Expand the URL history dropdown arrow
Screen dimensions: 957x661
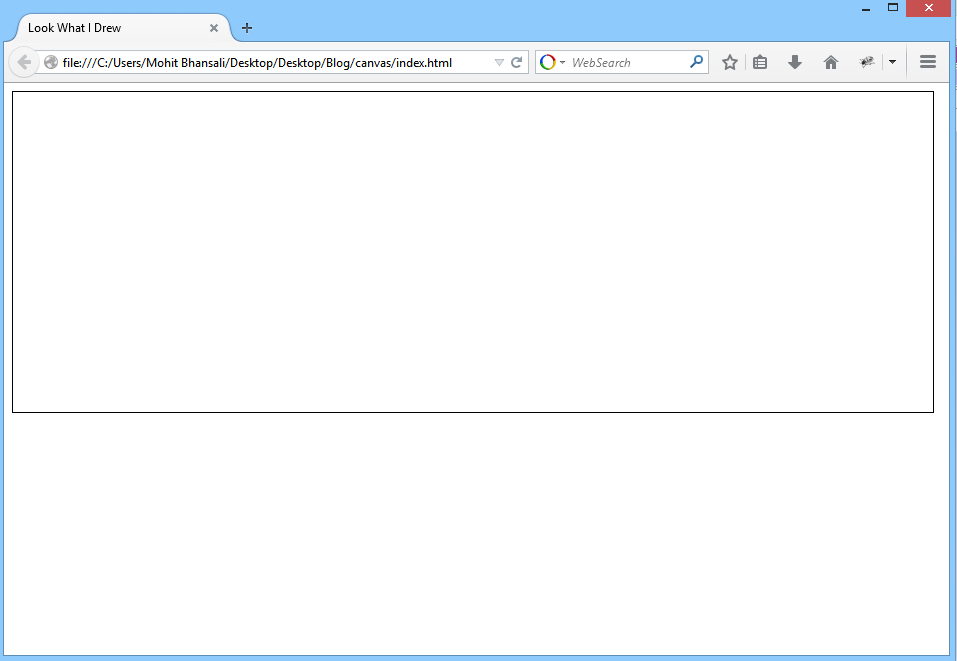(499, 62)
